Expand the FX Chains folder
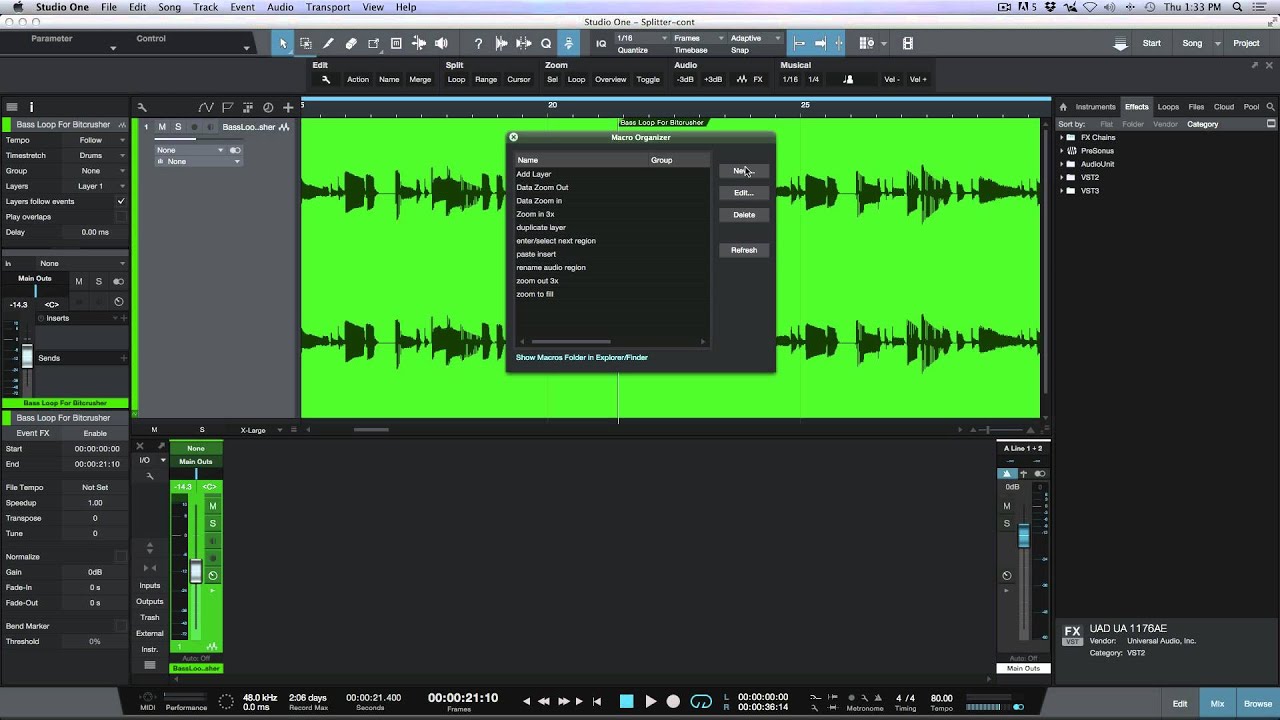The height and width of the screenshot is (720, 1280). (1062, 137)
